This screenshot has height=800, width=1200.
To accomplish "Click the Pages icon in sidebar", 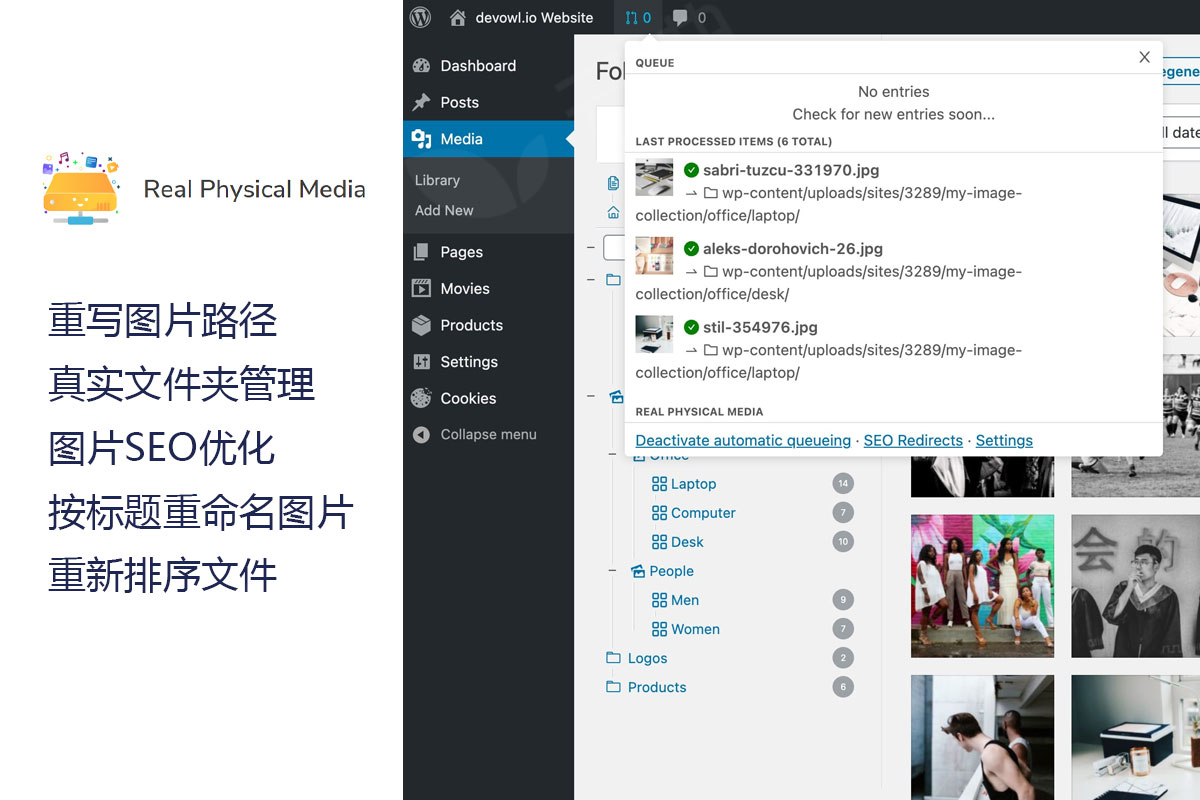I will [421, 252].
